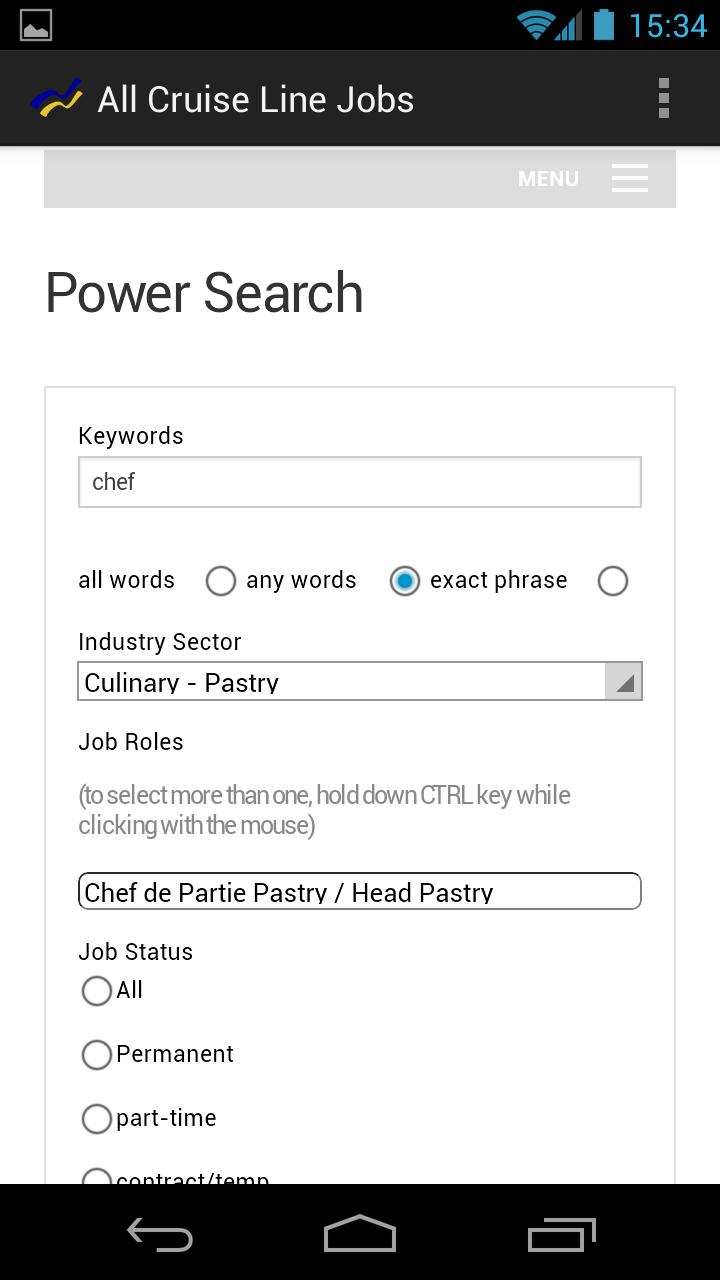Screen dimensions: 720x1280
Task: Focus the Keywords field containing chef
Action: (360, 482)
